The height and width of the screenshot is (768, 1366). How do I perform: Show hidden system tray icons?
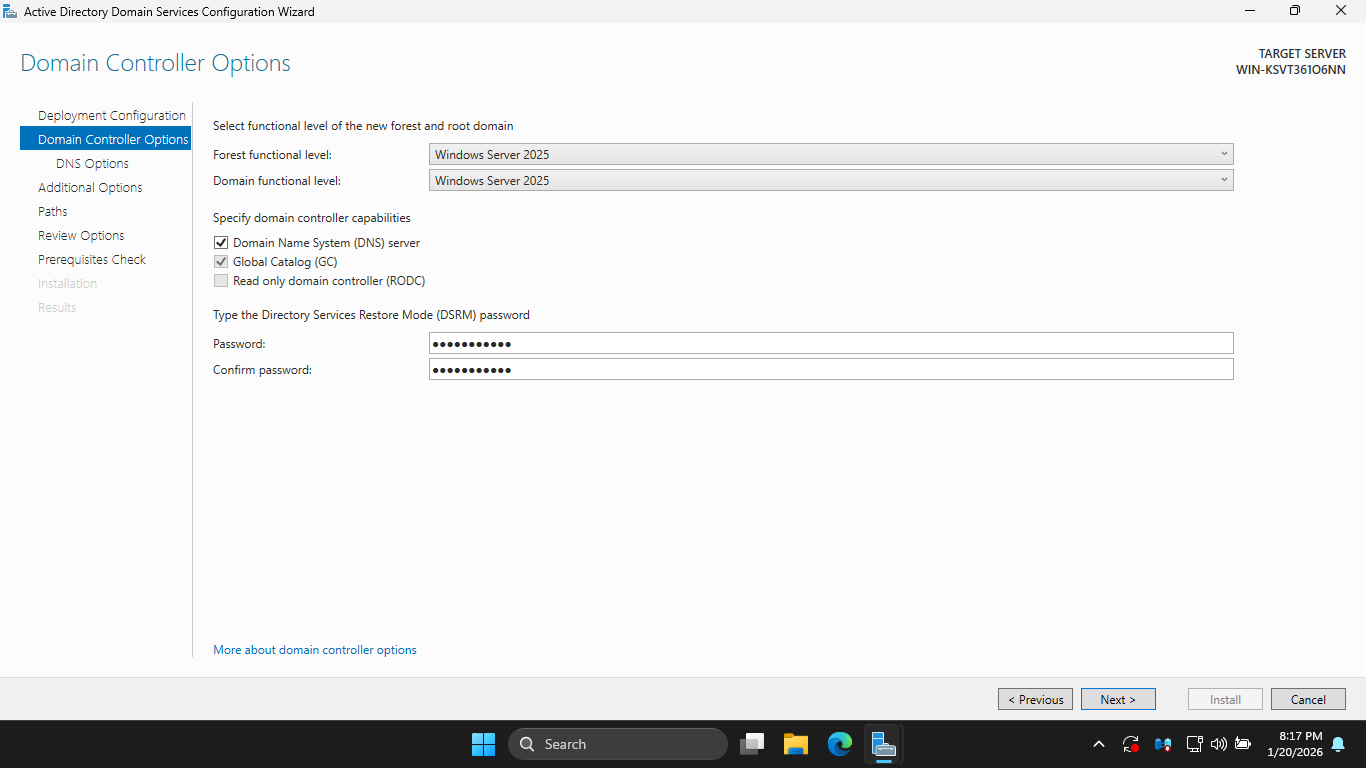[1099, 744]
